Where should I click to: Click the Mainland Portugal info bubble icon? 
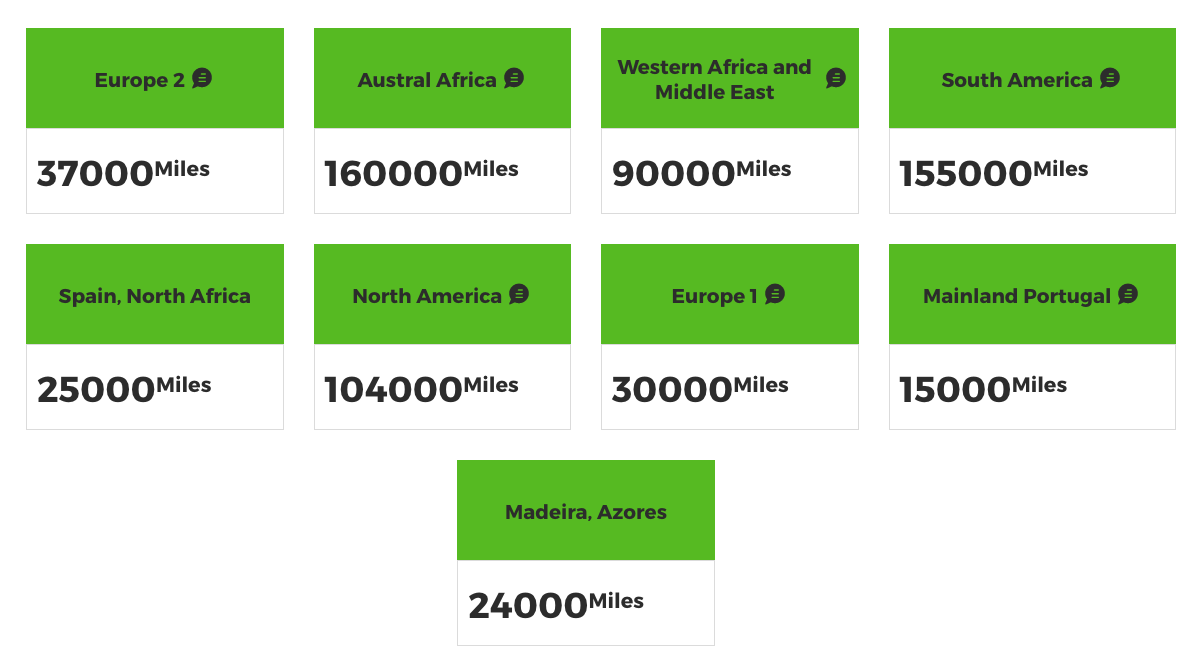[x=1128, y=294]
